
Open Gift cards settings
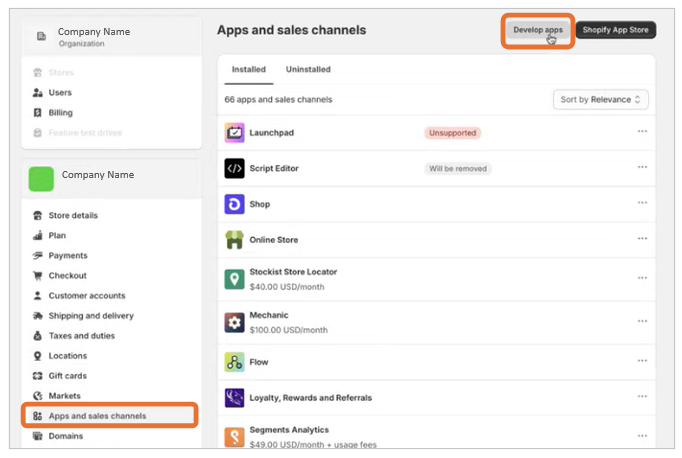point(67,375)
